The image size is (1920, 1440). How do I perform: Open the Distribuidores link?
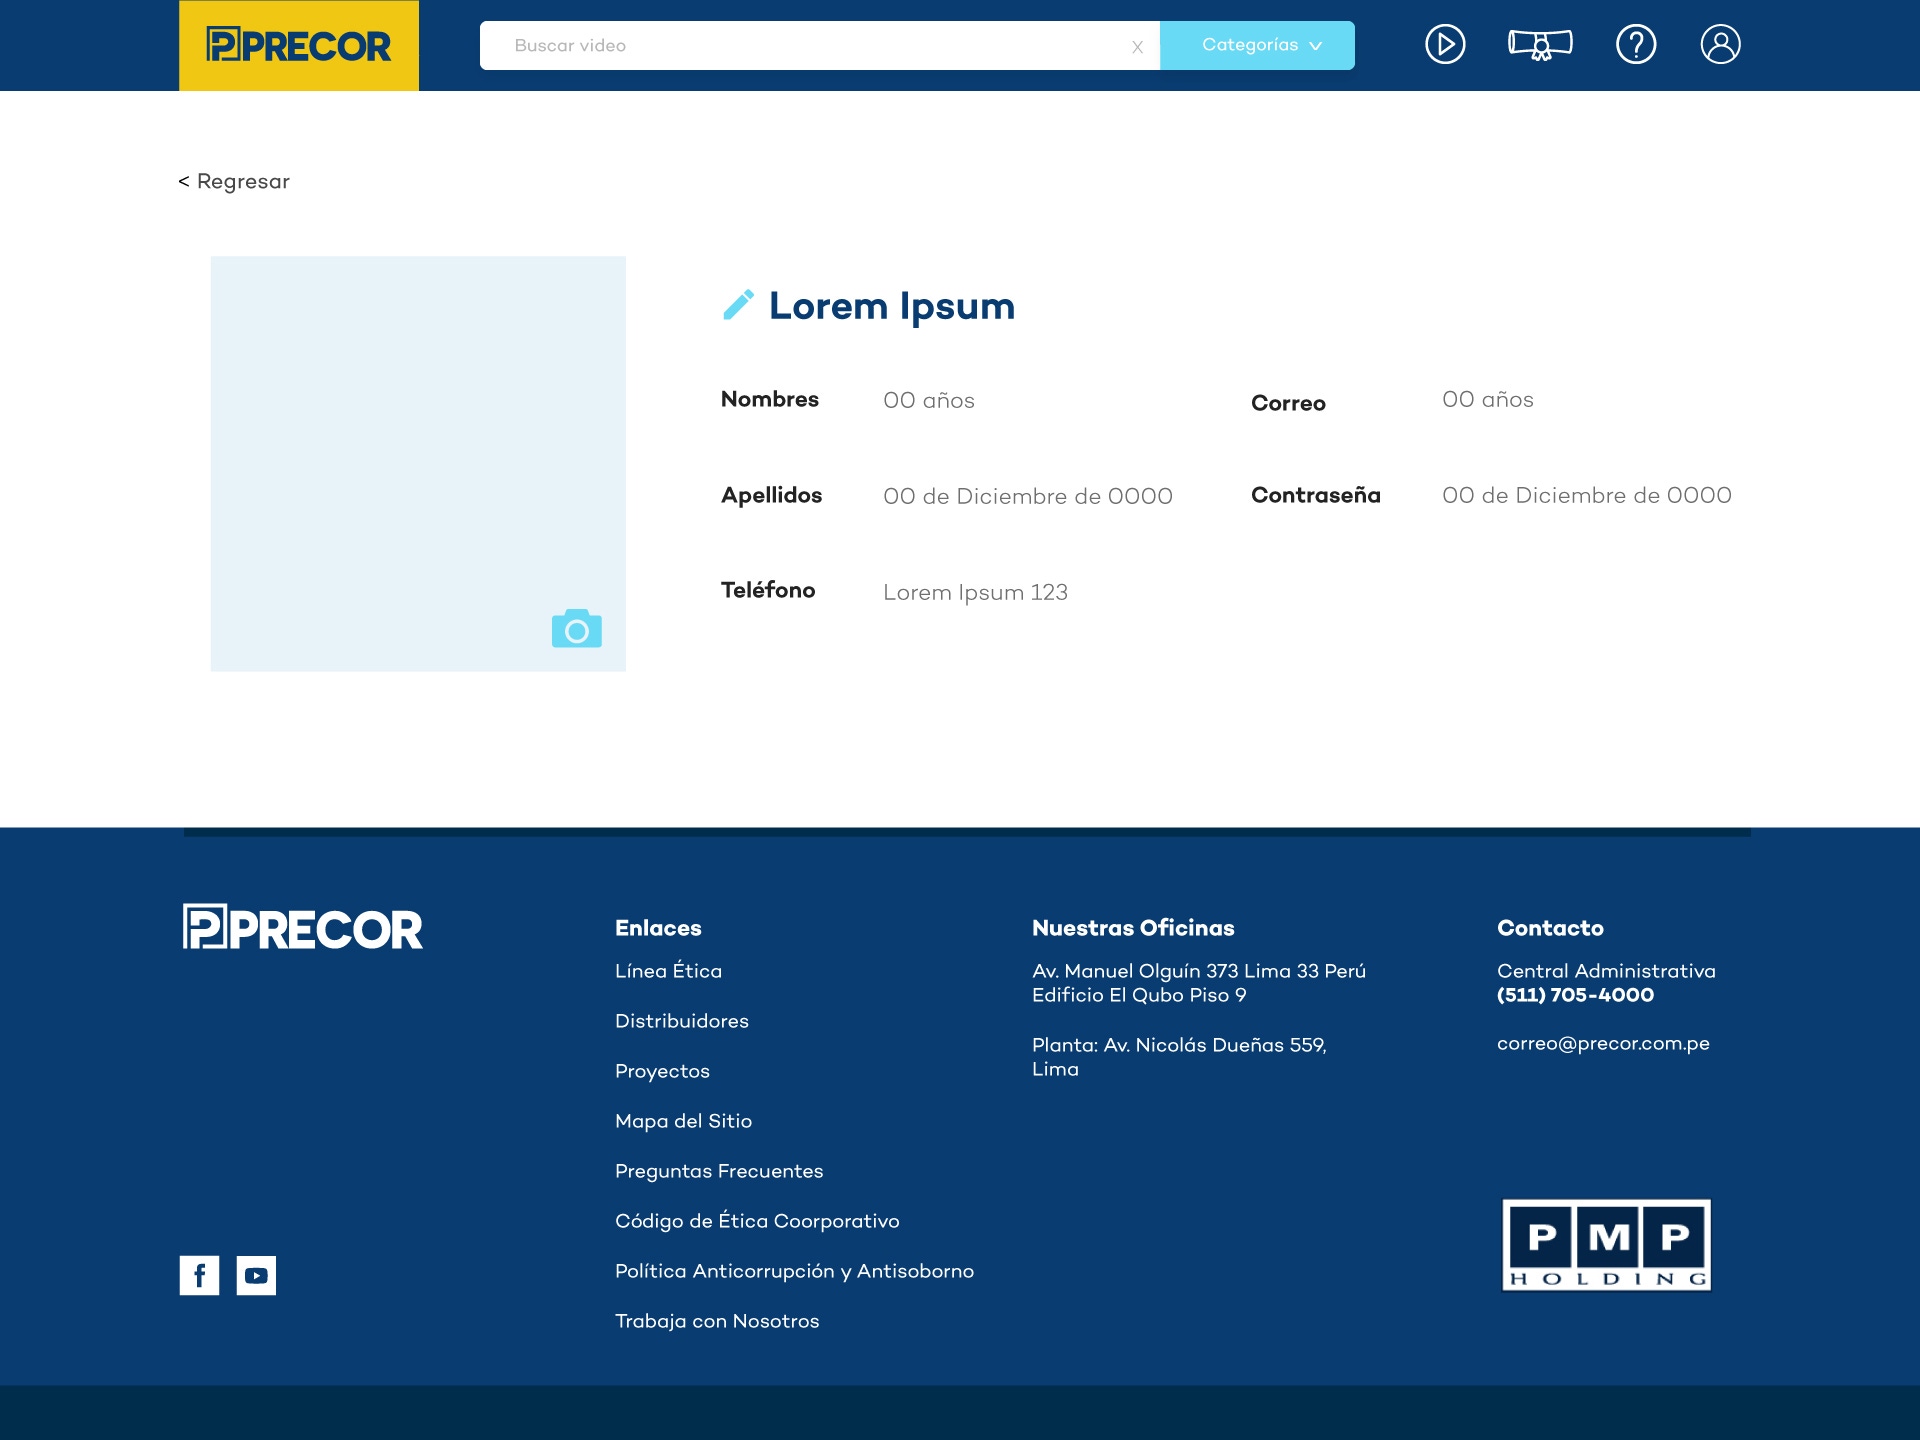(x=682, y=1021)
